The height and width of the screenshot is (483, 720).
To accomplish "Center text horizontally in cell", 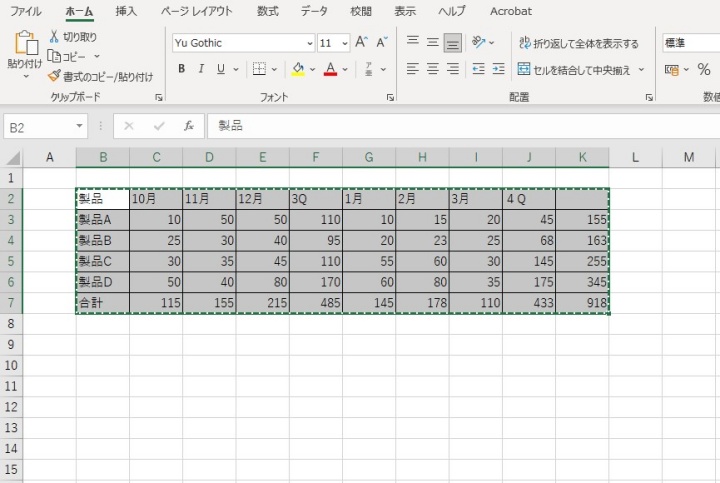I will tap(432, 69).
